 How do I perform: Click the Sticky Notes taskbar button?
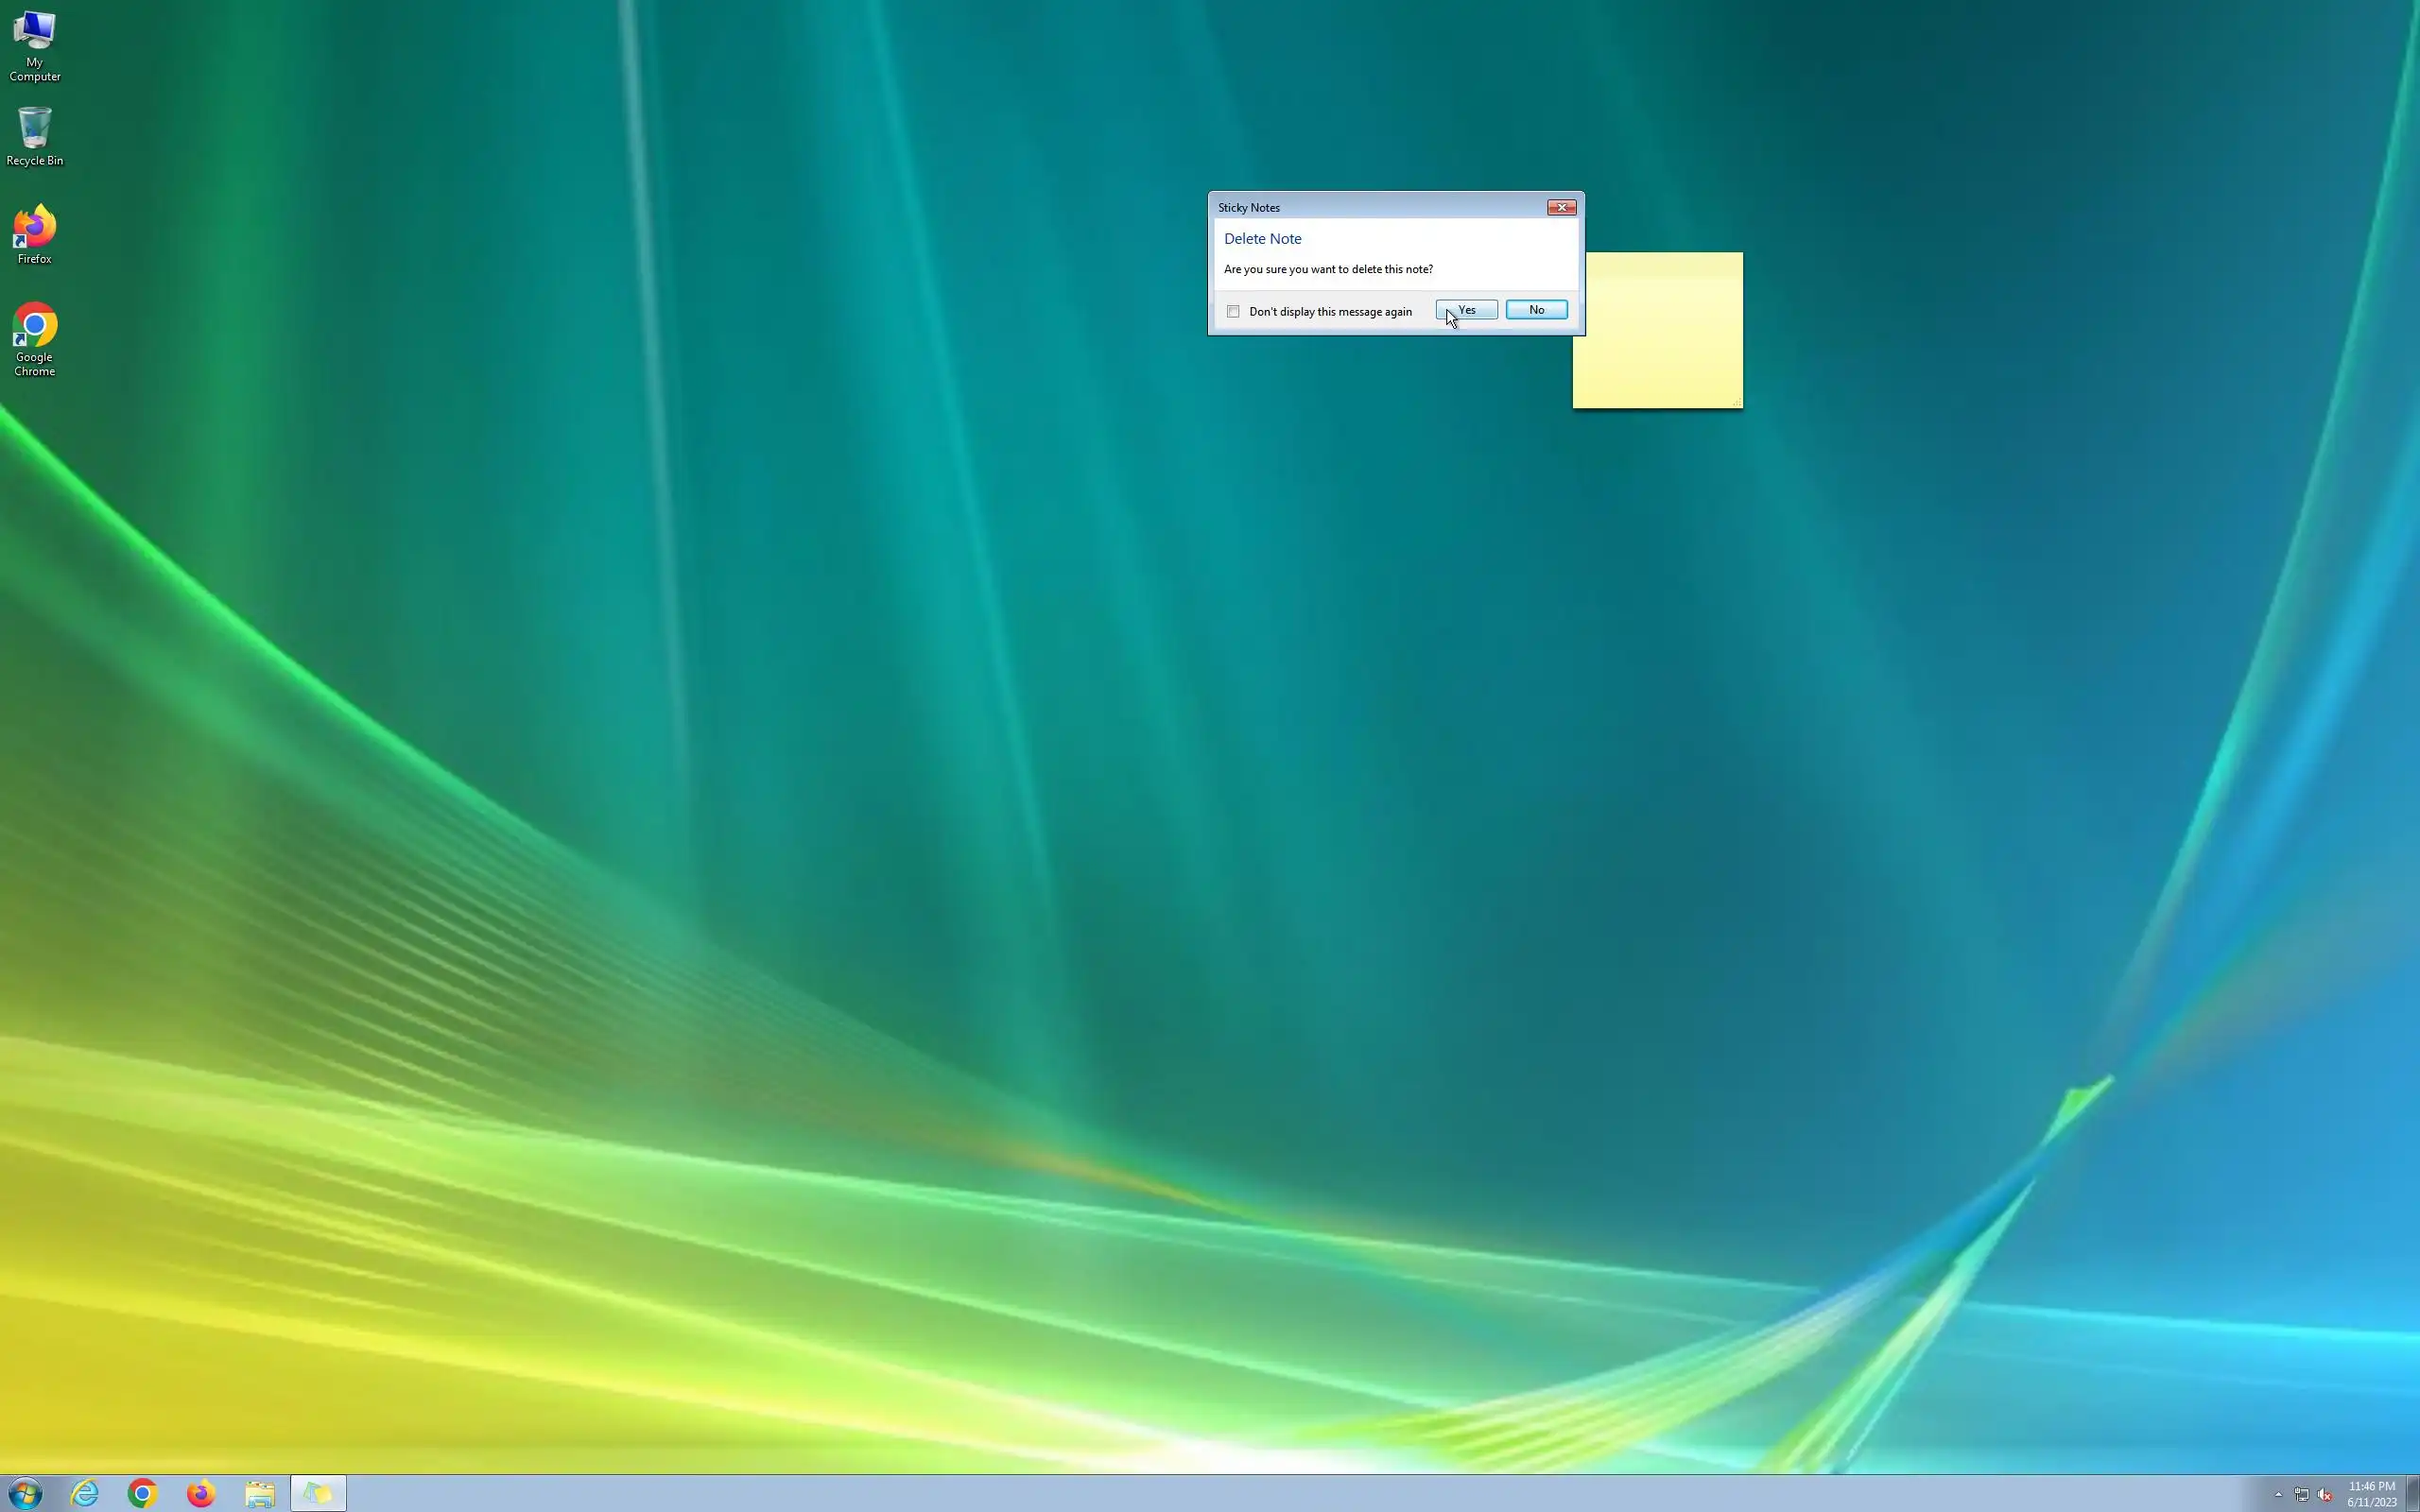(x=318, y=1494)
